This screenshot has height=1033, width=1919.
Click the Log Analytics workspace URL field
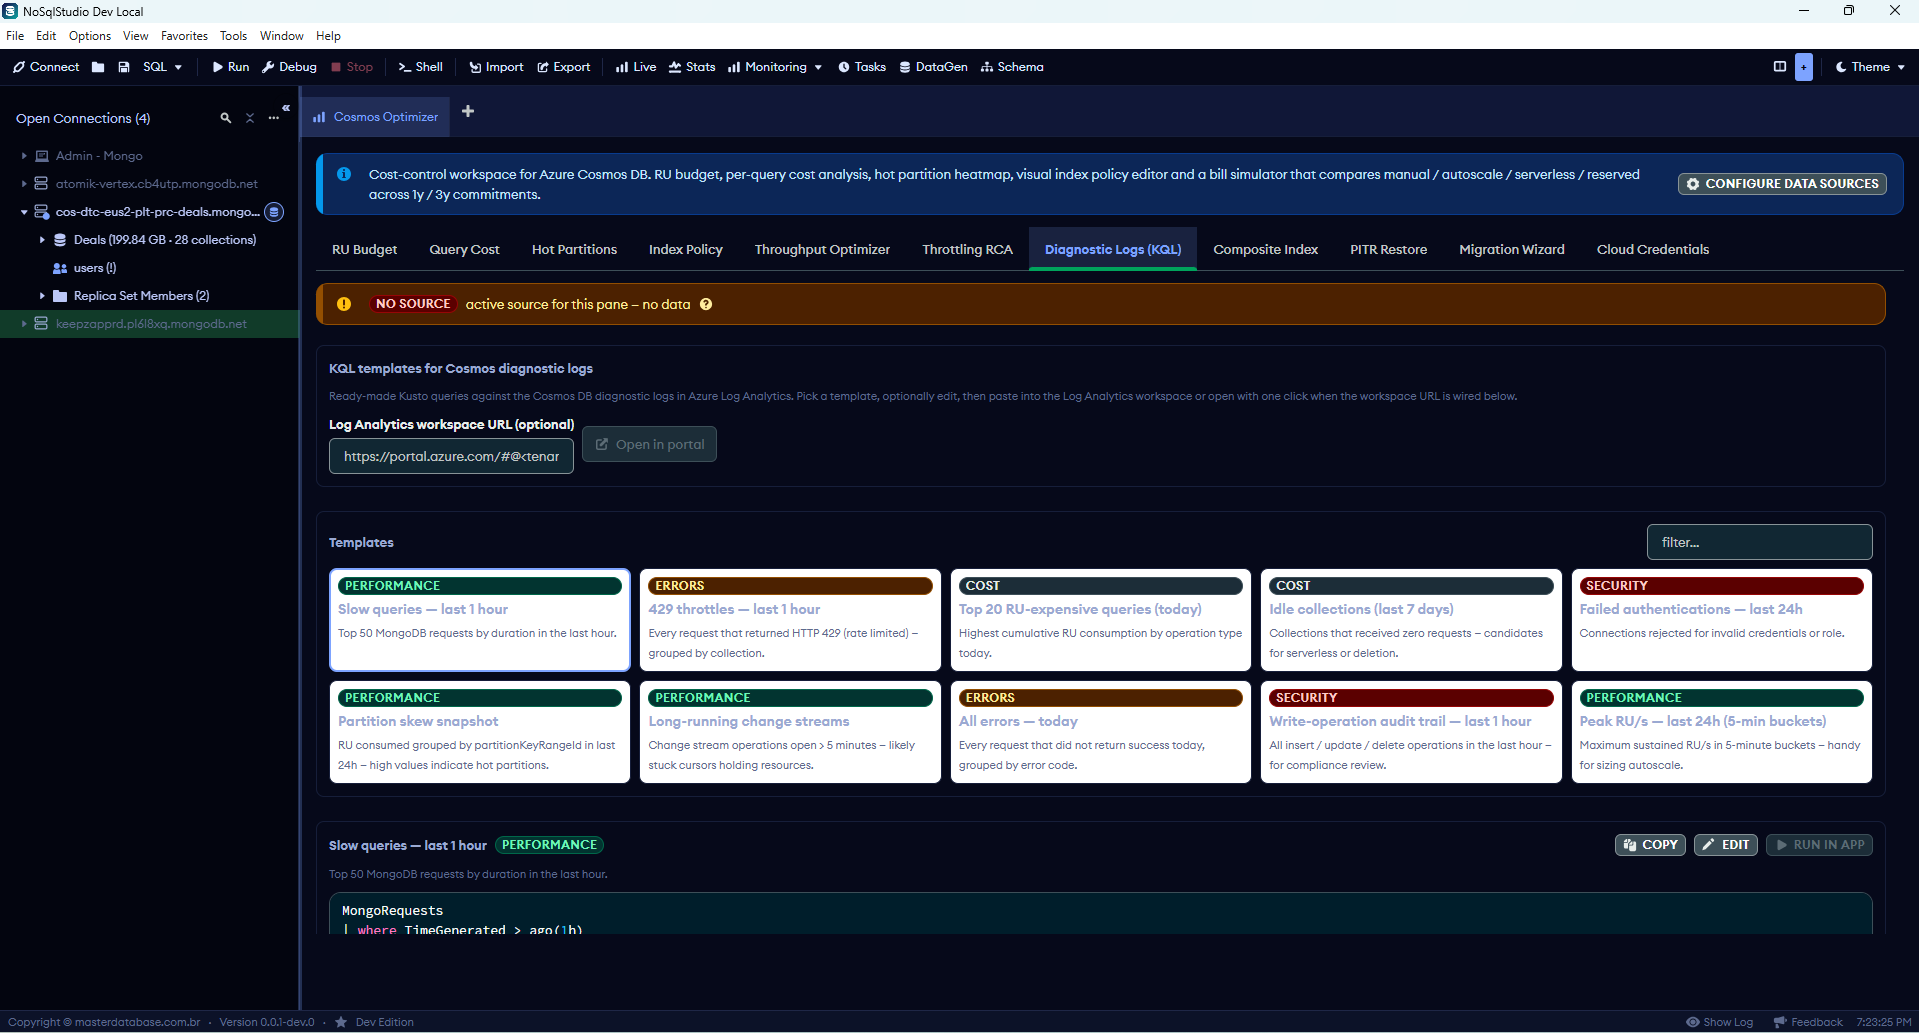click(x=451, y=456)
